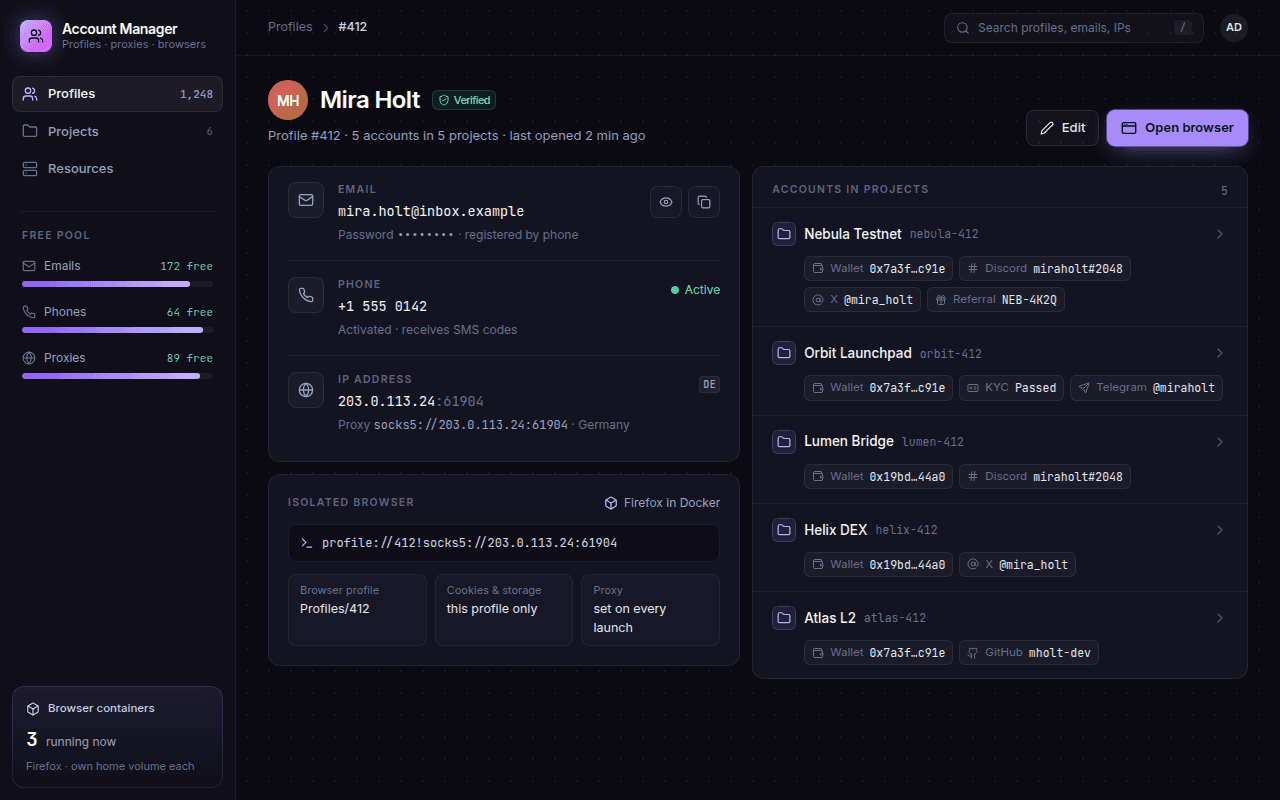Click the AD user avatar

[1234, 28]
